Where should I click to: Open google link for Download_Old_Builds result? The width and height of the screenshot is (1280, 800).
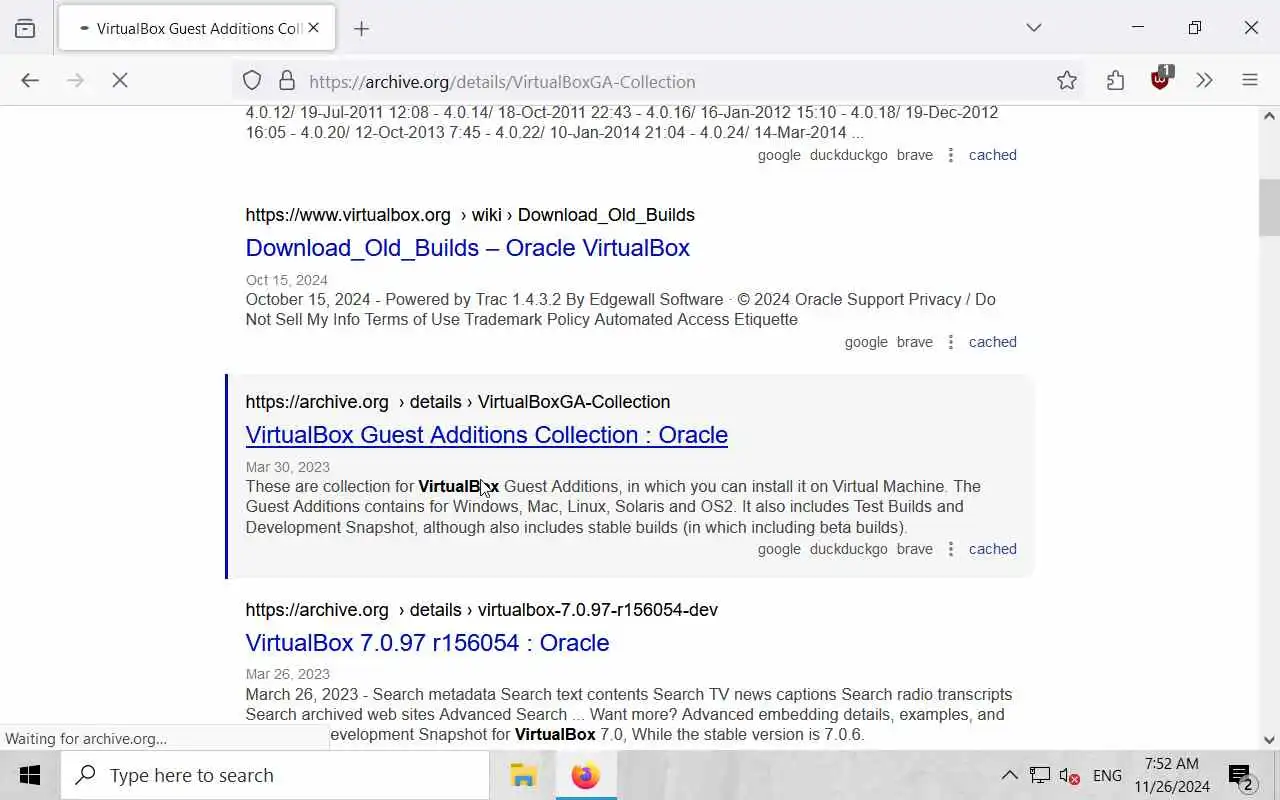click(866, 342)
